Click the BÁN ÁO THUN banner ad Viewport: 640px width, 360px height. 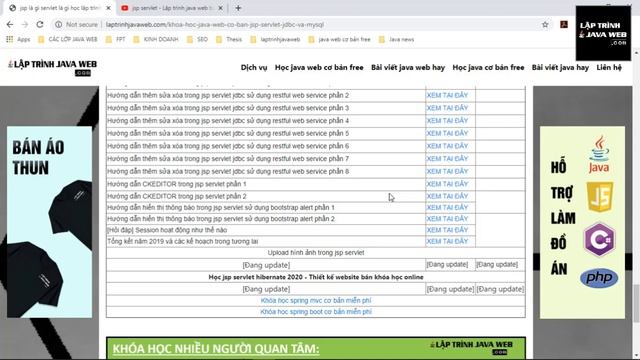(49, 222)
